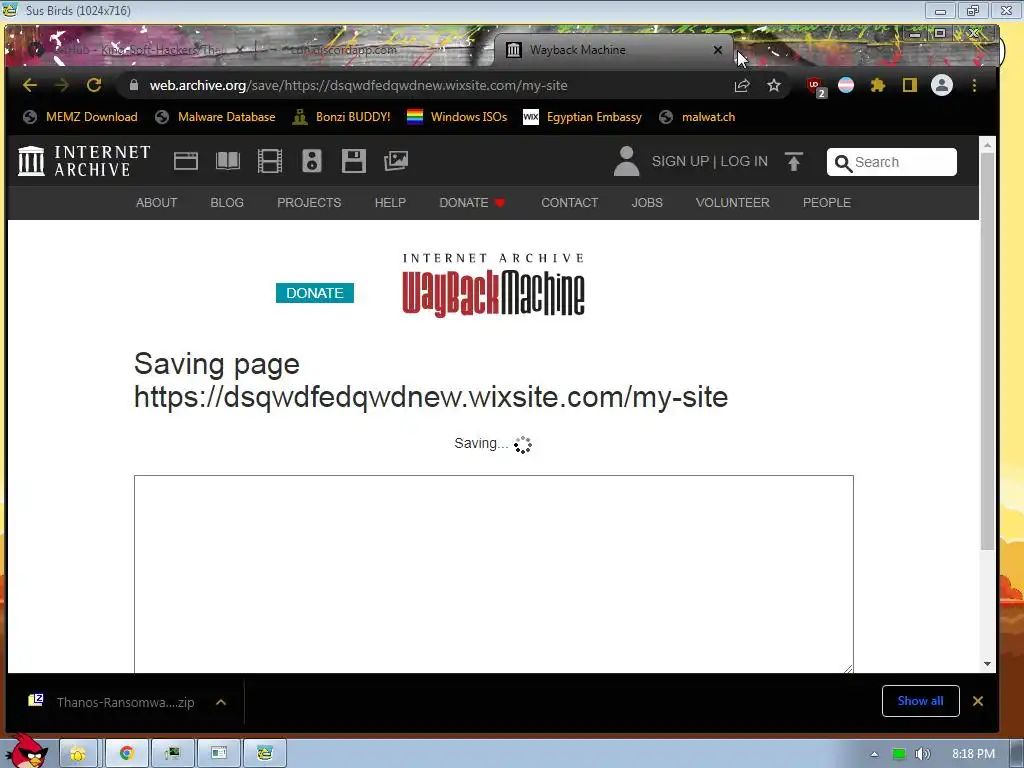Open the uBlock Origin extension icon

pos(816,86)
